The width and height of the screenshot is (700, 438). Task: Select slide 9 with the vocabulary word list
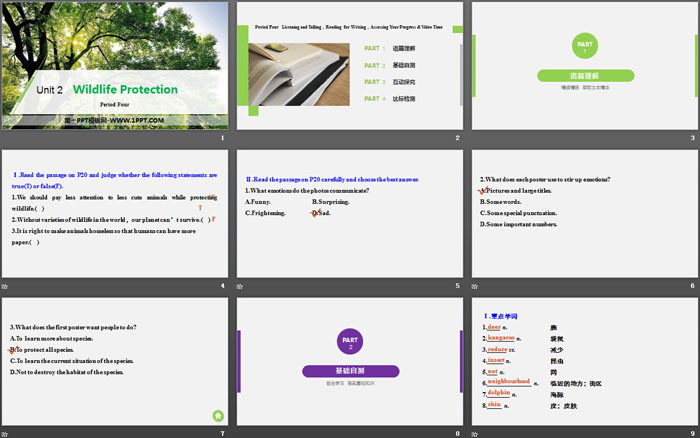point(585,361)
